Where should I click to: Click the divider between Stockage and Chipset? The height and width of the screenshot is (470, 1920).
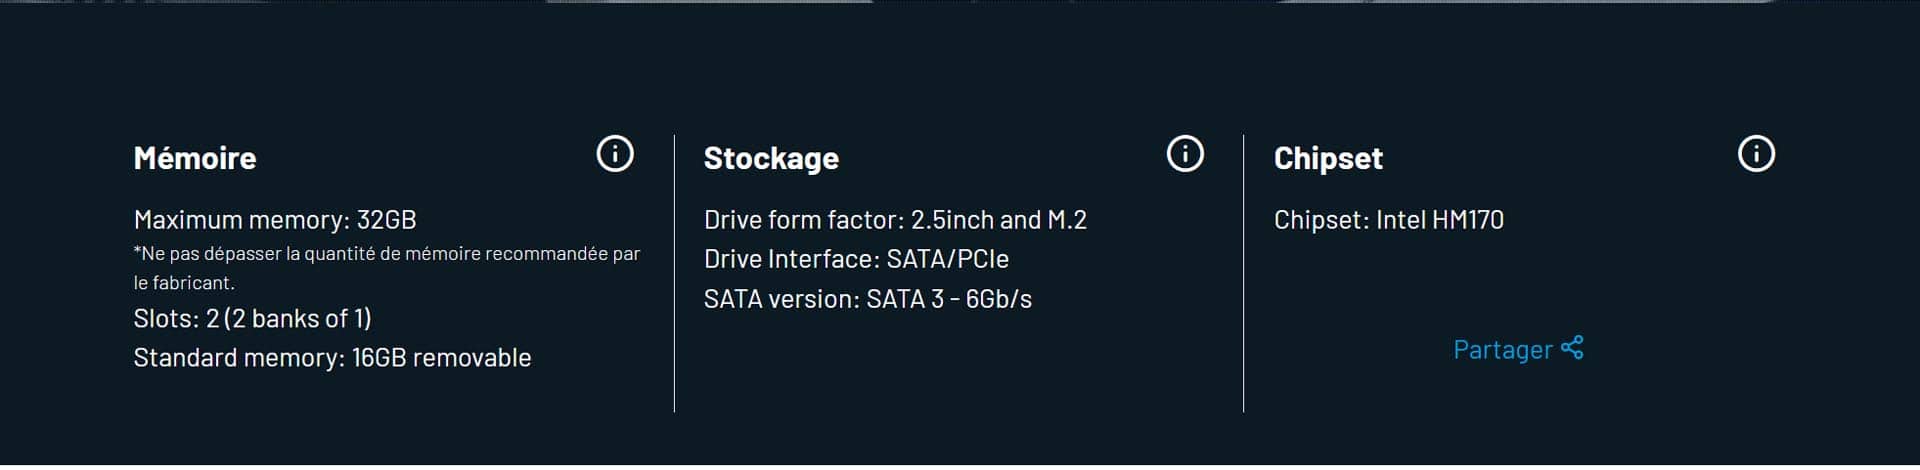pyautogui.click(x=1244, y=273)
